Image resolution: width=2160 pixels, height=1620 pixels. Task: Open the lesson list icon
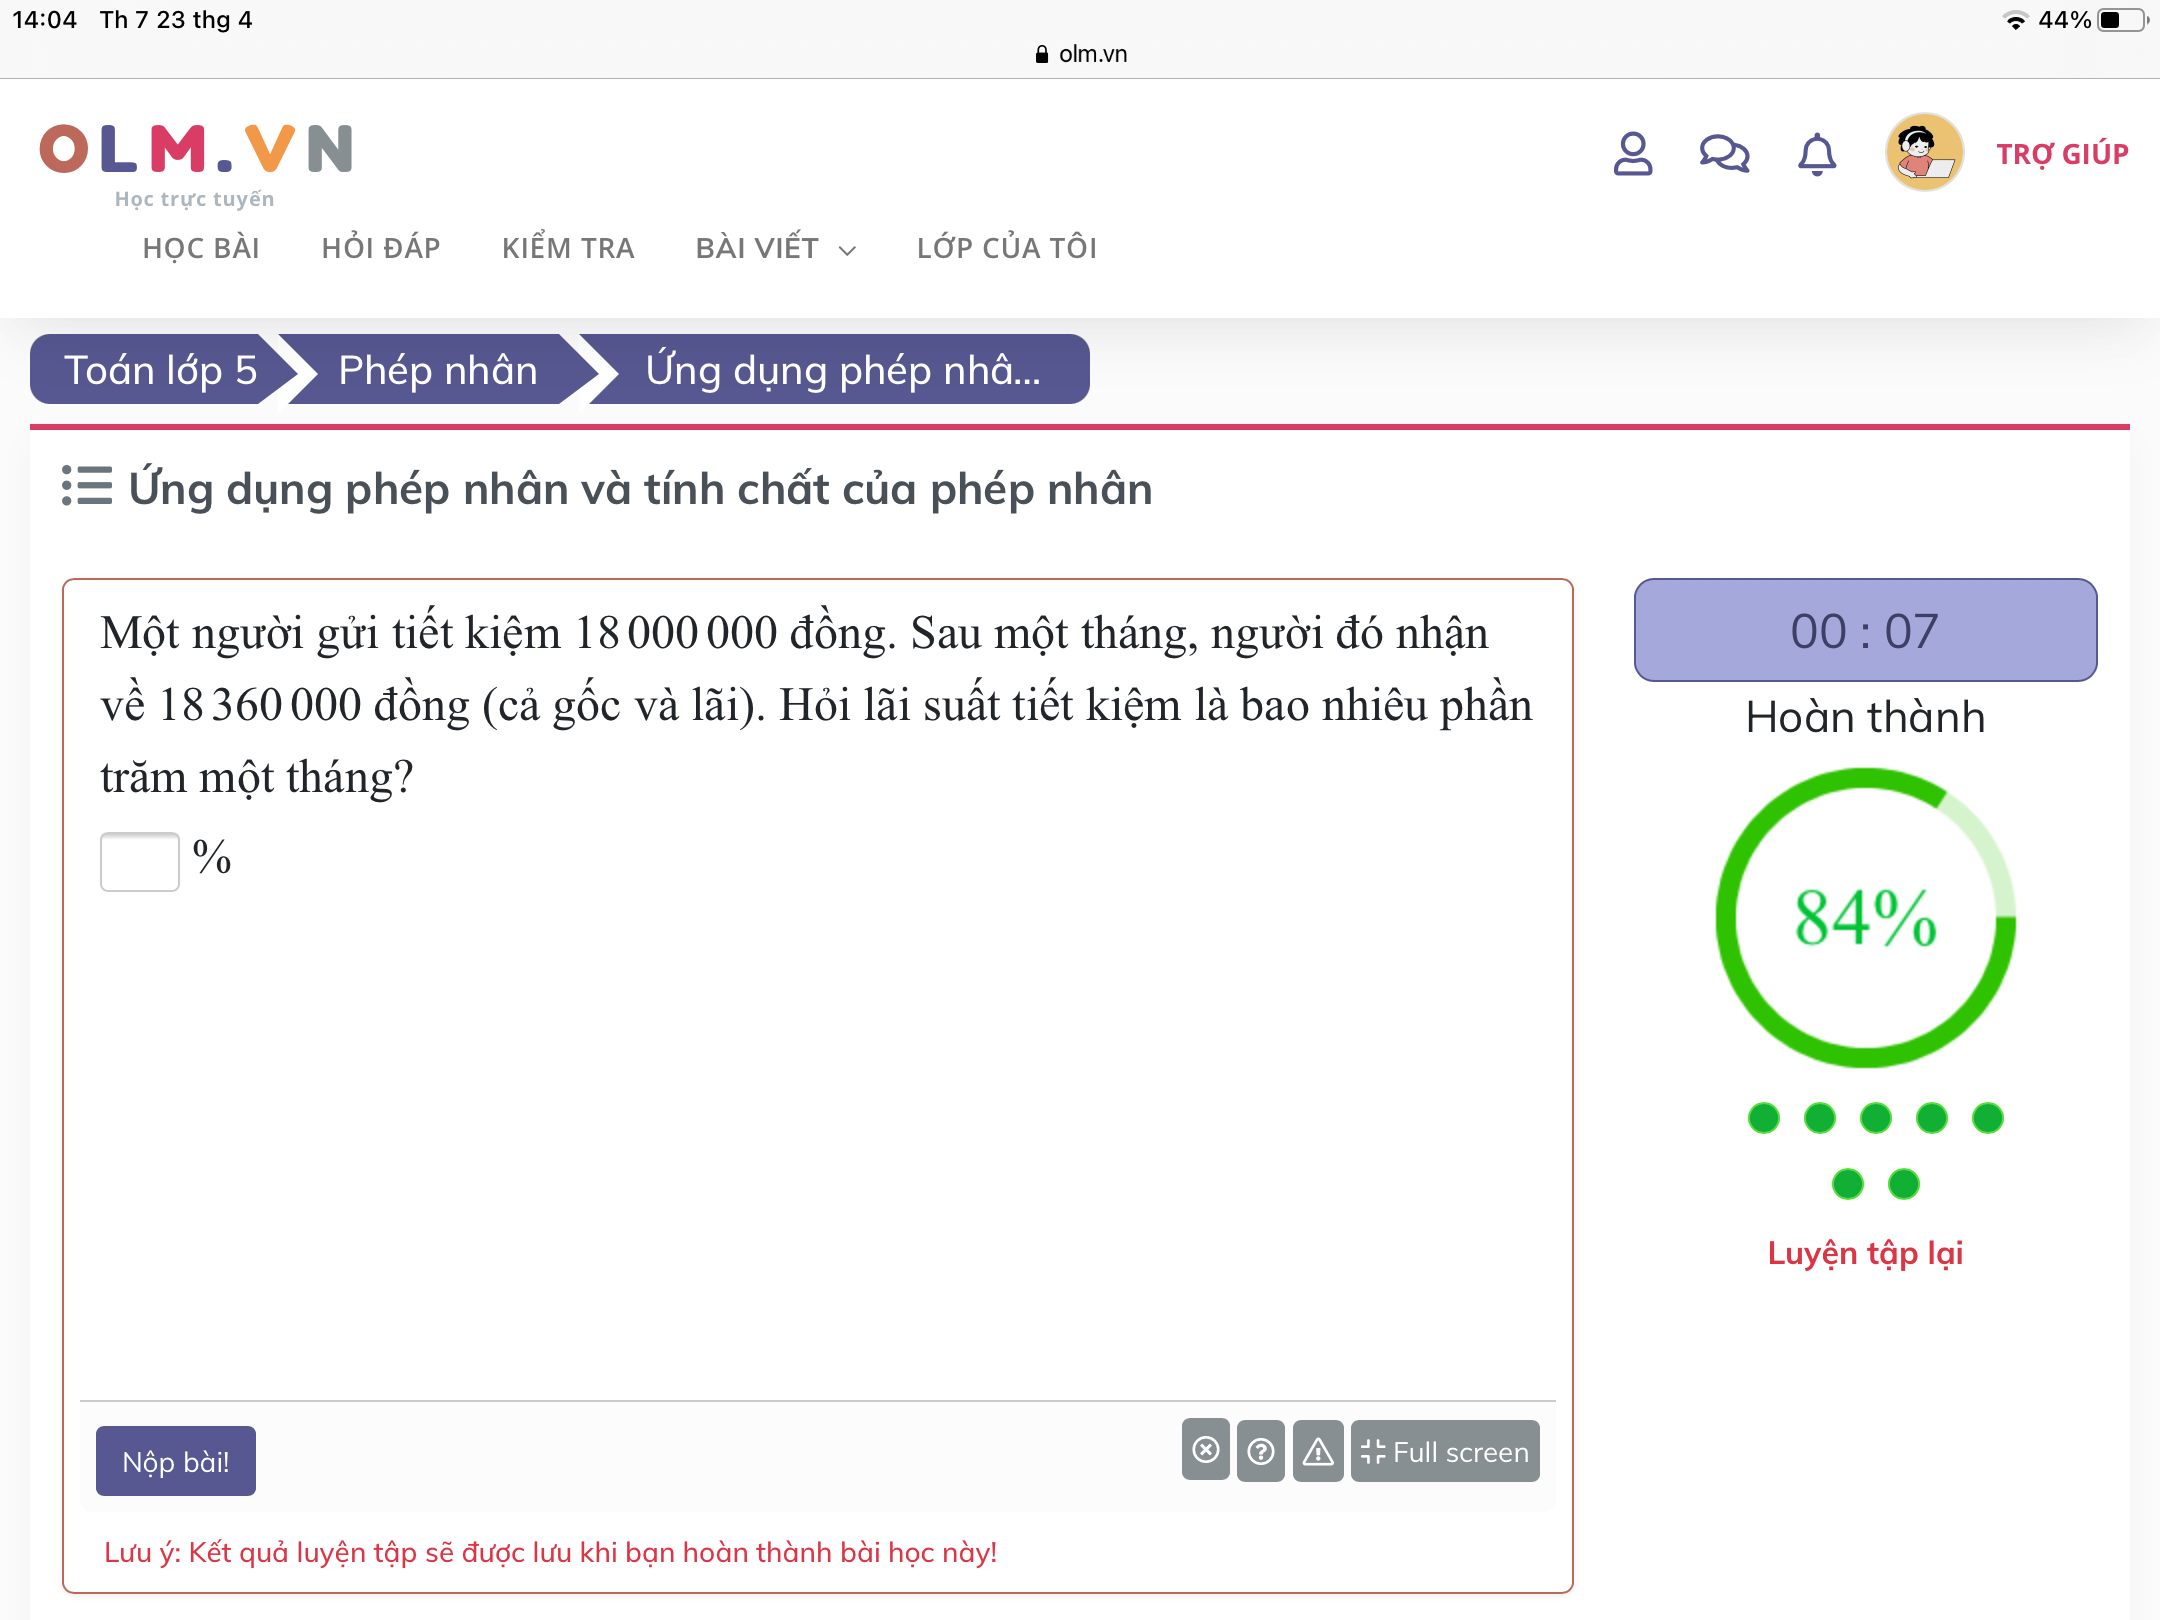[x=87, y=487]
